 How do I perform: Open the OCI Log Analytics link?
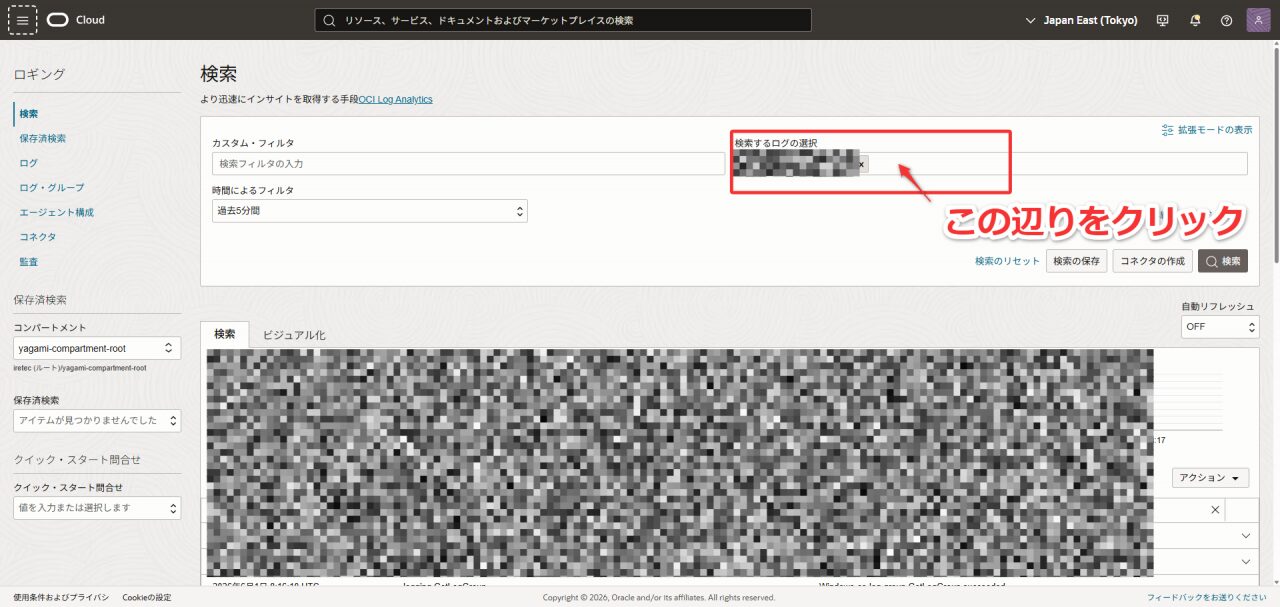[395, 99]
